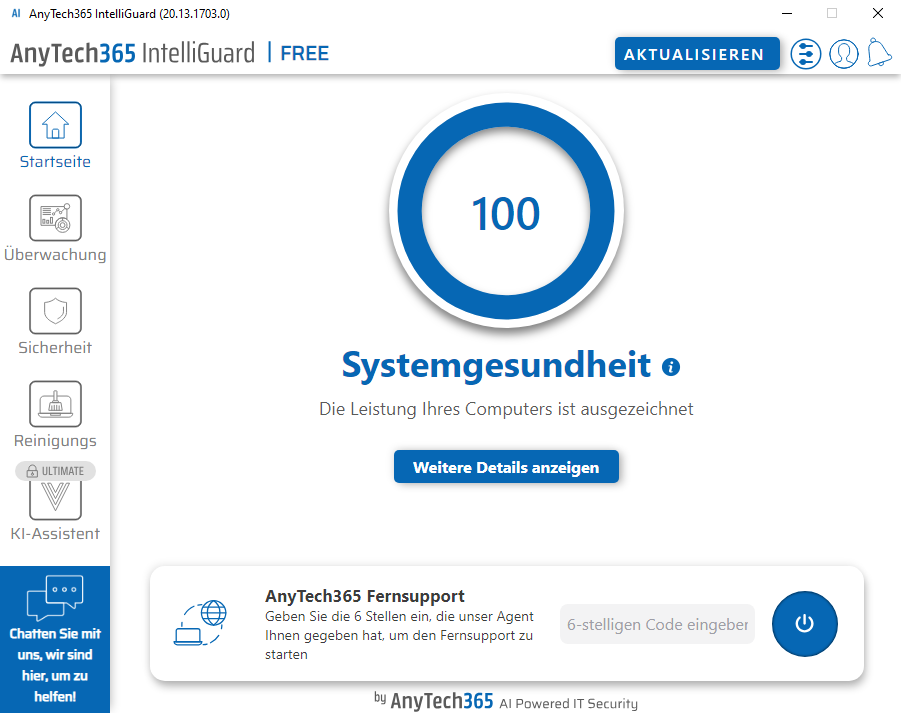
Task: Click the info icon beside Systemgesundheit
Action: pyautogui.click(x=671, y=367)
